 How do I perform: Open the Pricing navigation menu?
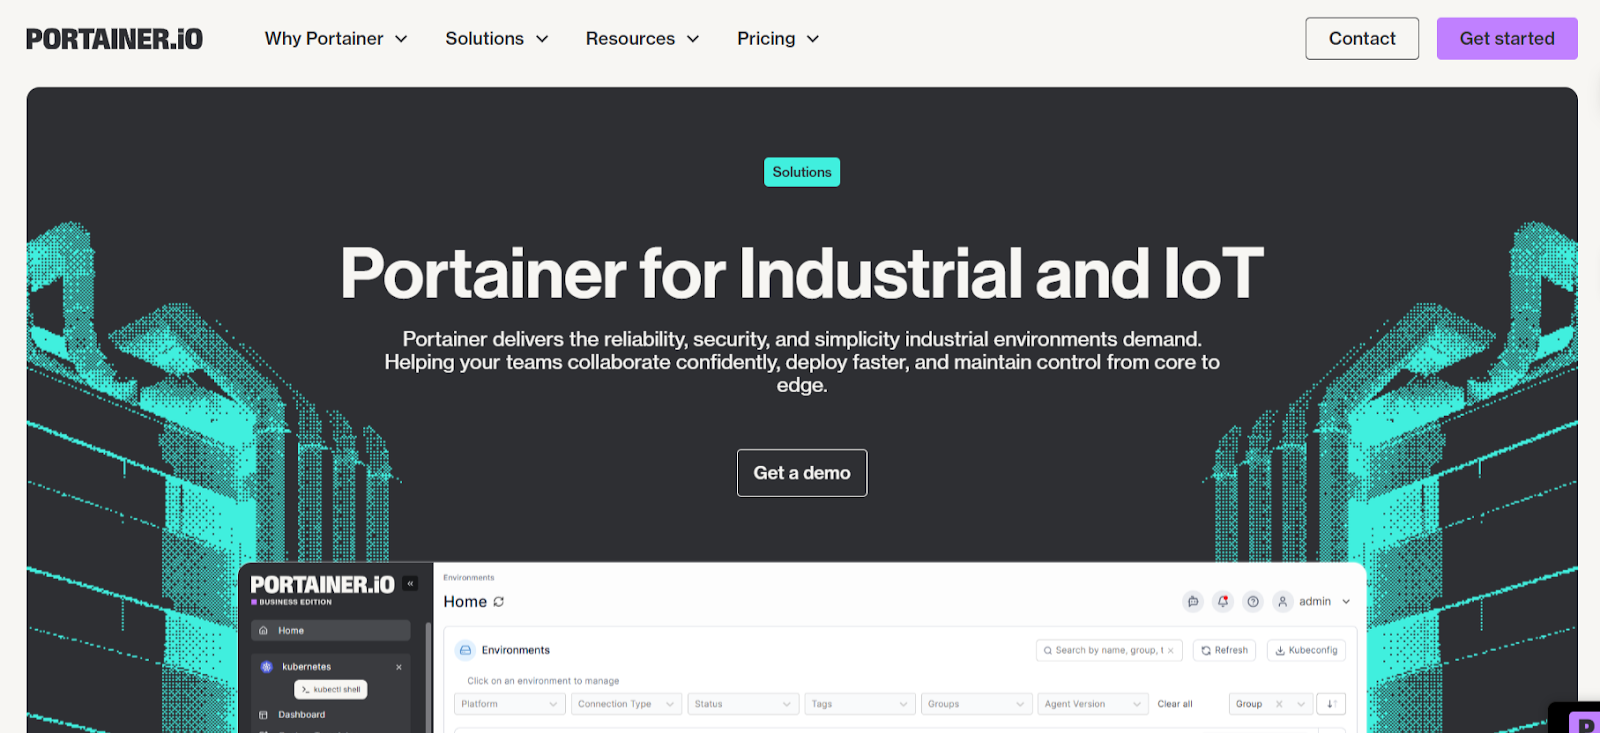(x=778, y=39)
